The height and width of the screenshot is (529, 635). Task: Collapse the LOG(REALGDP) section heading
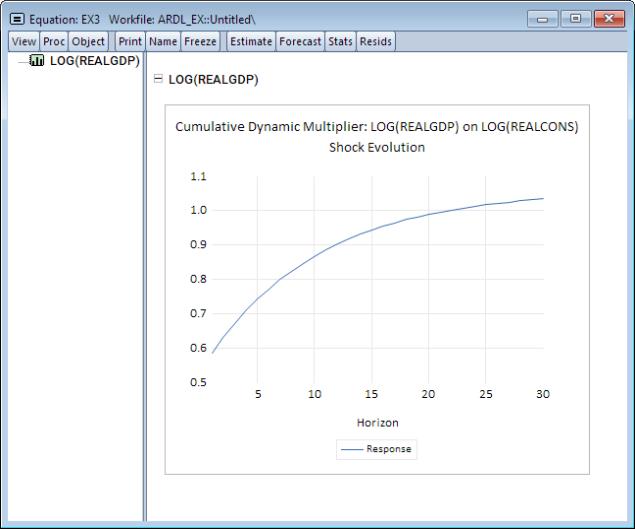[x=158, y=80]
